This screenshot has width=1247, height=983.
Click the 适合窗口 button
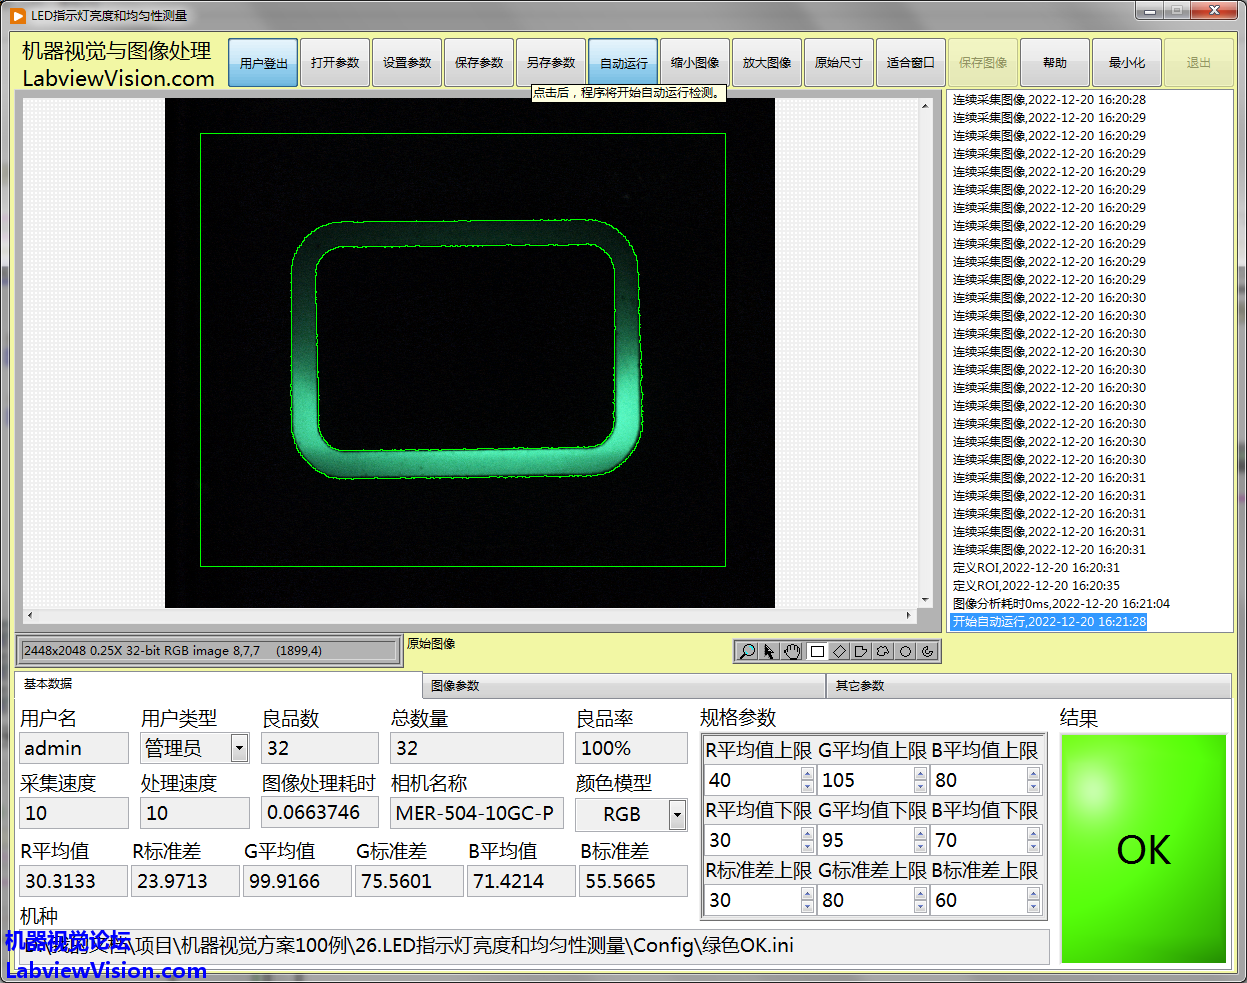[910, 63]
